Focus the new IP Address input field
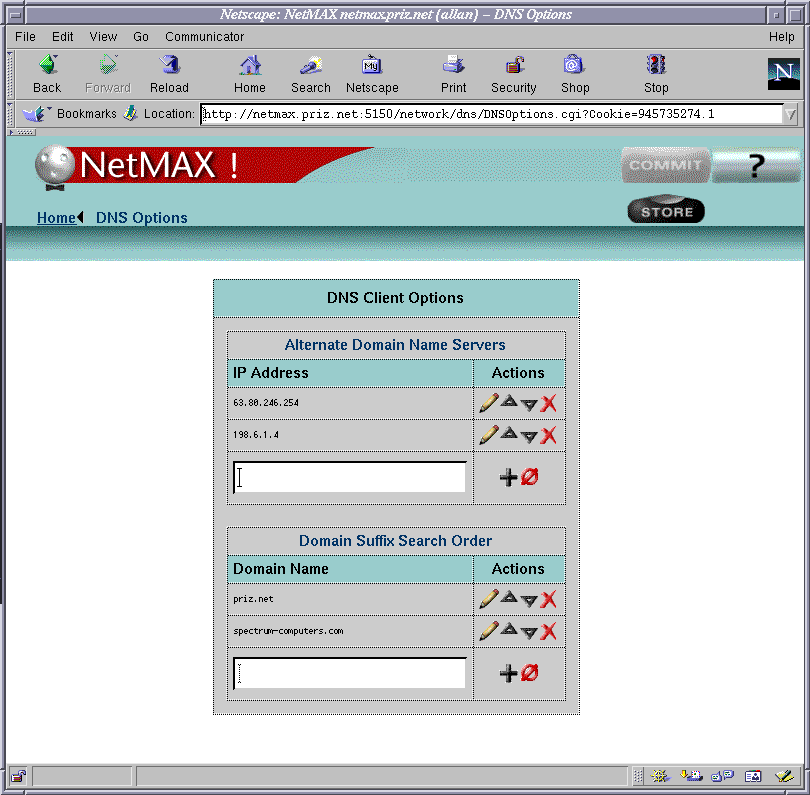 (x=350, y=477)
